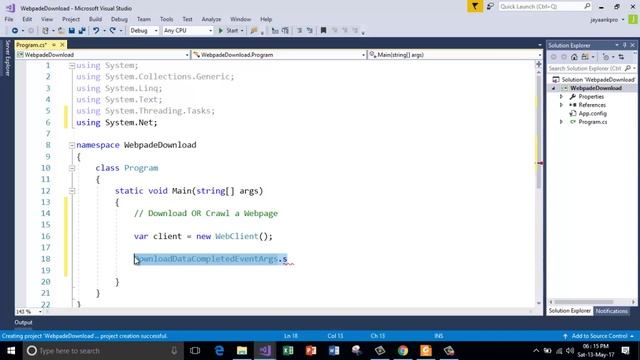Click the feedback icon beside Quick Launch
The width and height of the screenshot is (640, 360).
click(490, 7)
